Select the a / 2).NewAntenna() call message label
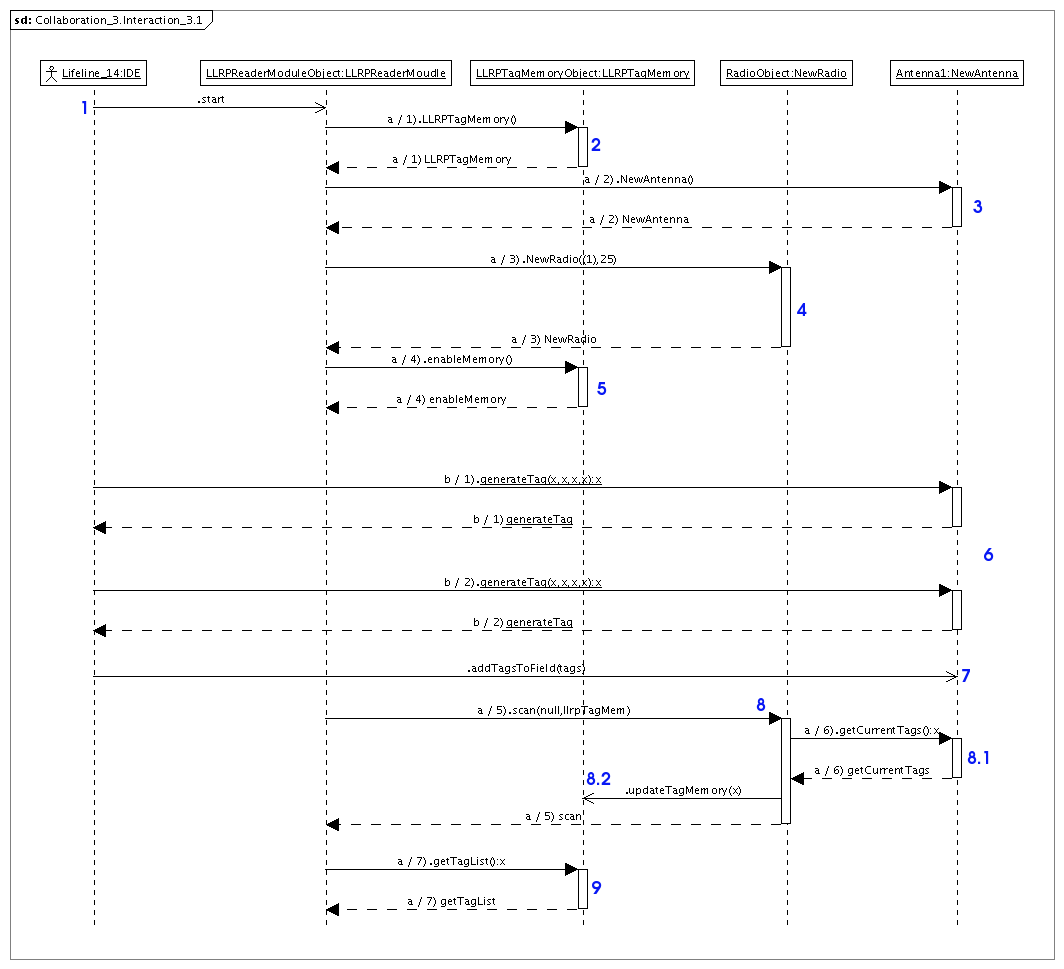This screenshot has width=1064, height=969. pyautogui.click(x=638, y=180)
